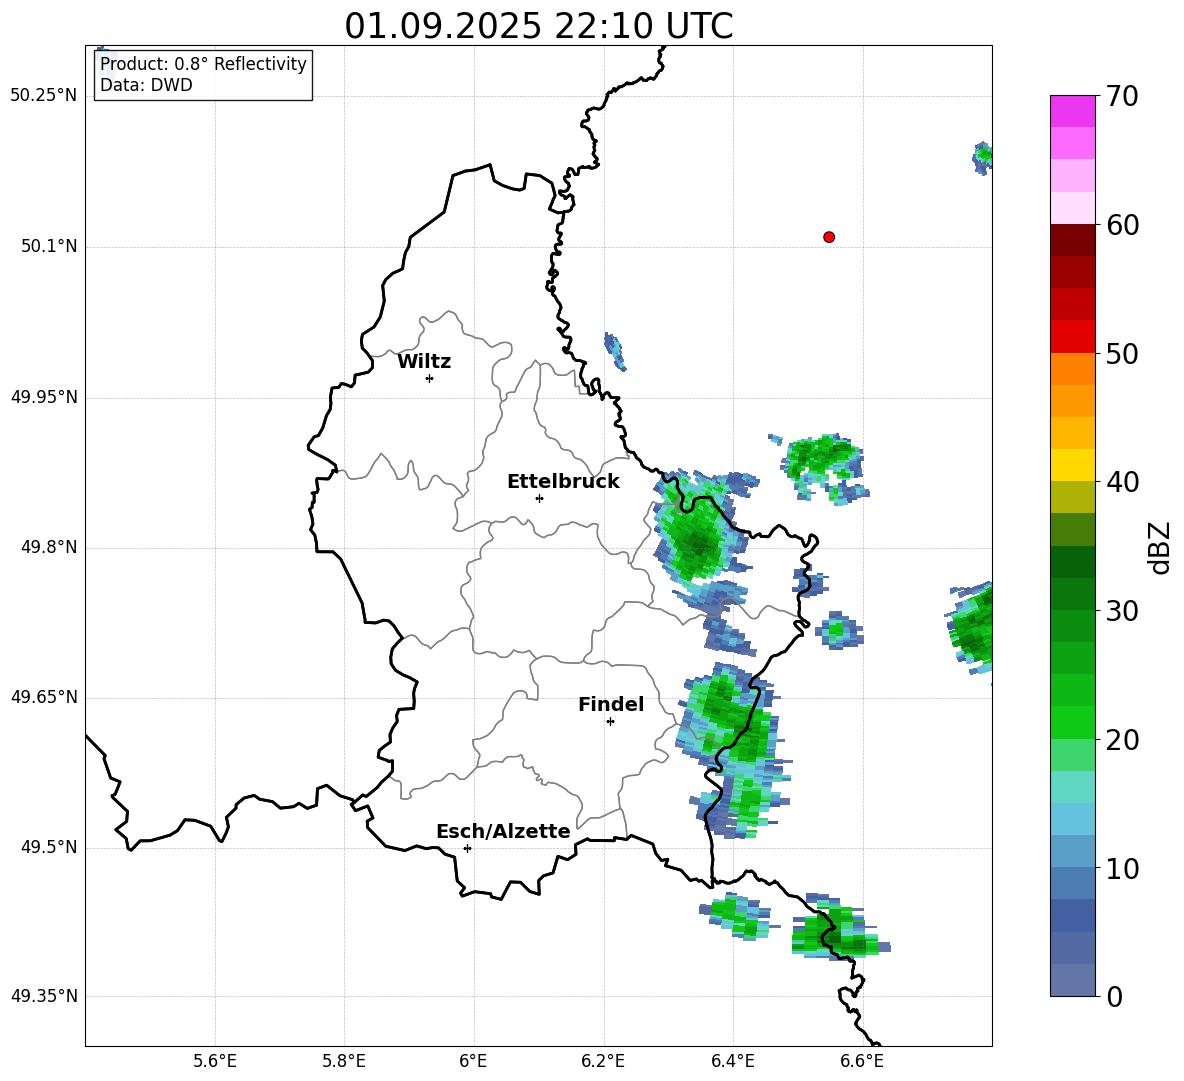
Task: Click the Esch/Alzette station cross marker
Action: 467,848
